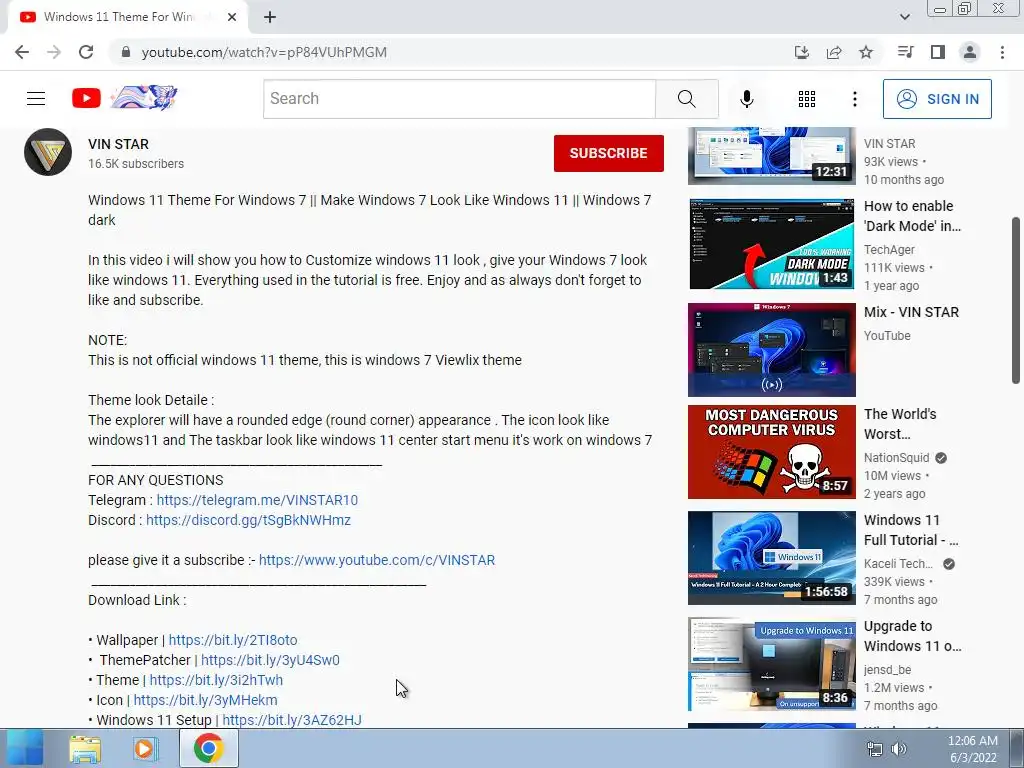Open the Telegram VINSTAR10 link
Image resolution: width=1024 pixels, height=768 pixels.
pyautogui.click(x=257, y=500)
